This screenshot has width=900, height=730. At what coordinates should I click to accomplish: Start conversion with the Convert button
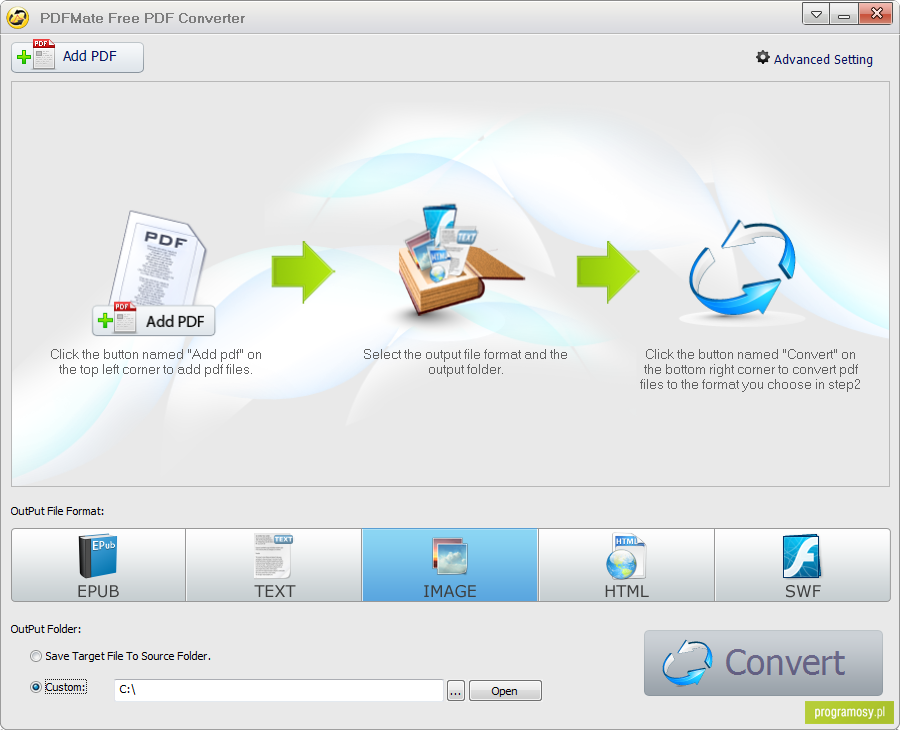tap(763, 663)
